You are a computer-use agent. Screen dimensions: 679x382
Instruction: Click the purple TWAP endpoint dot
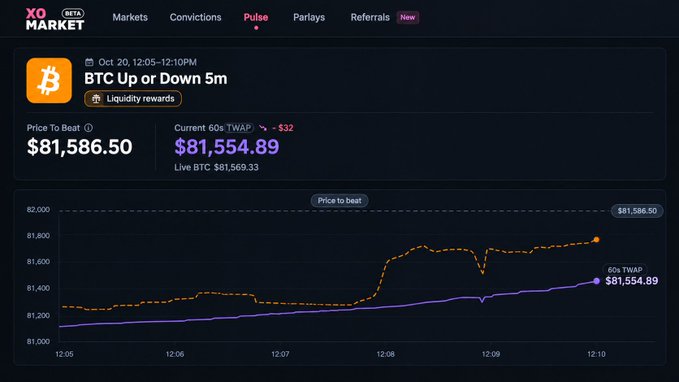[596, 281]
